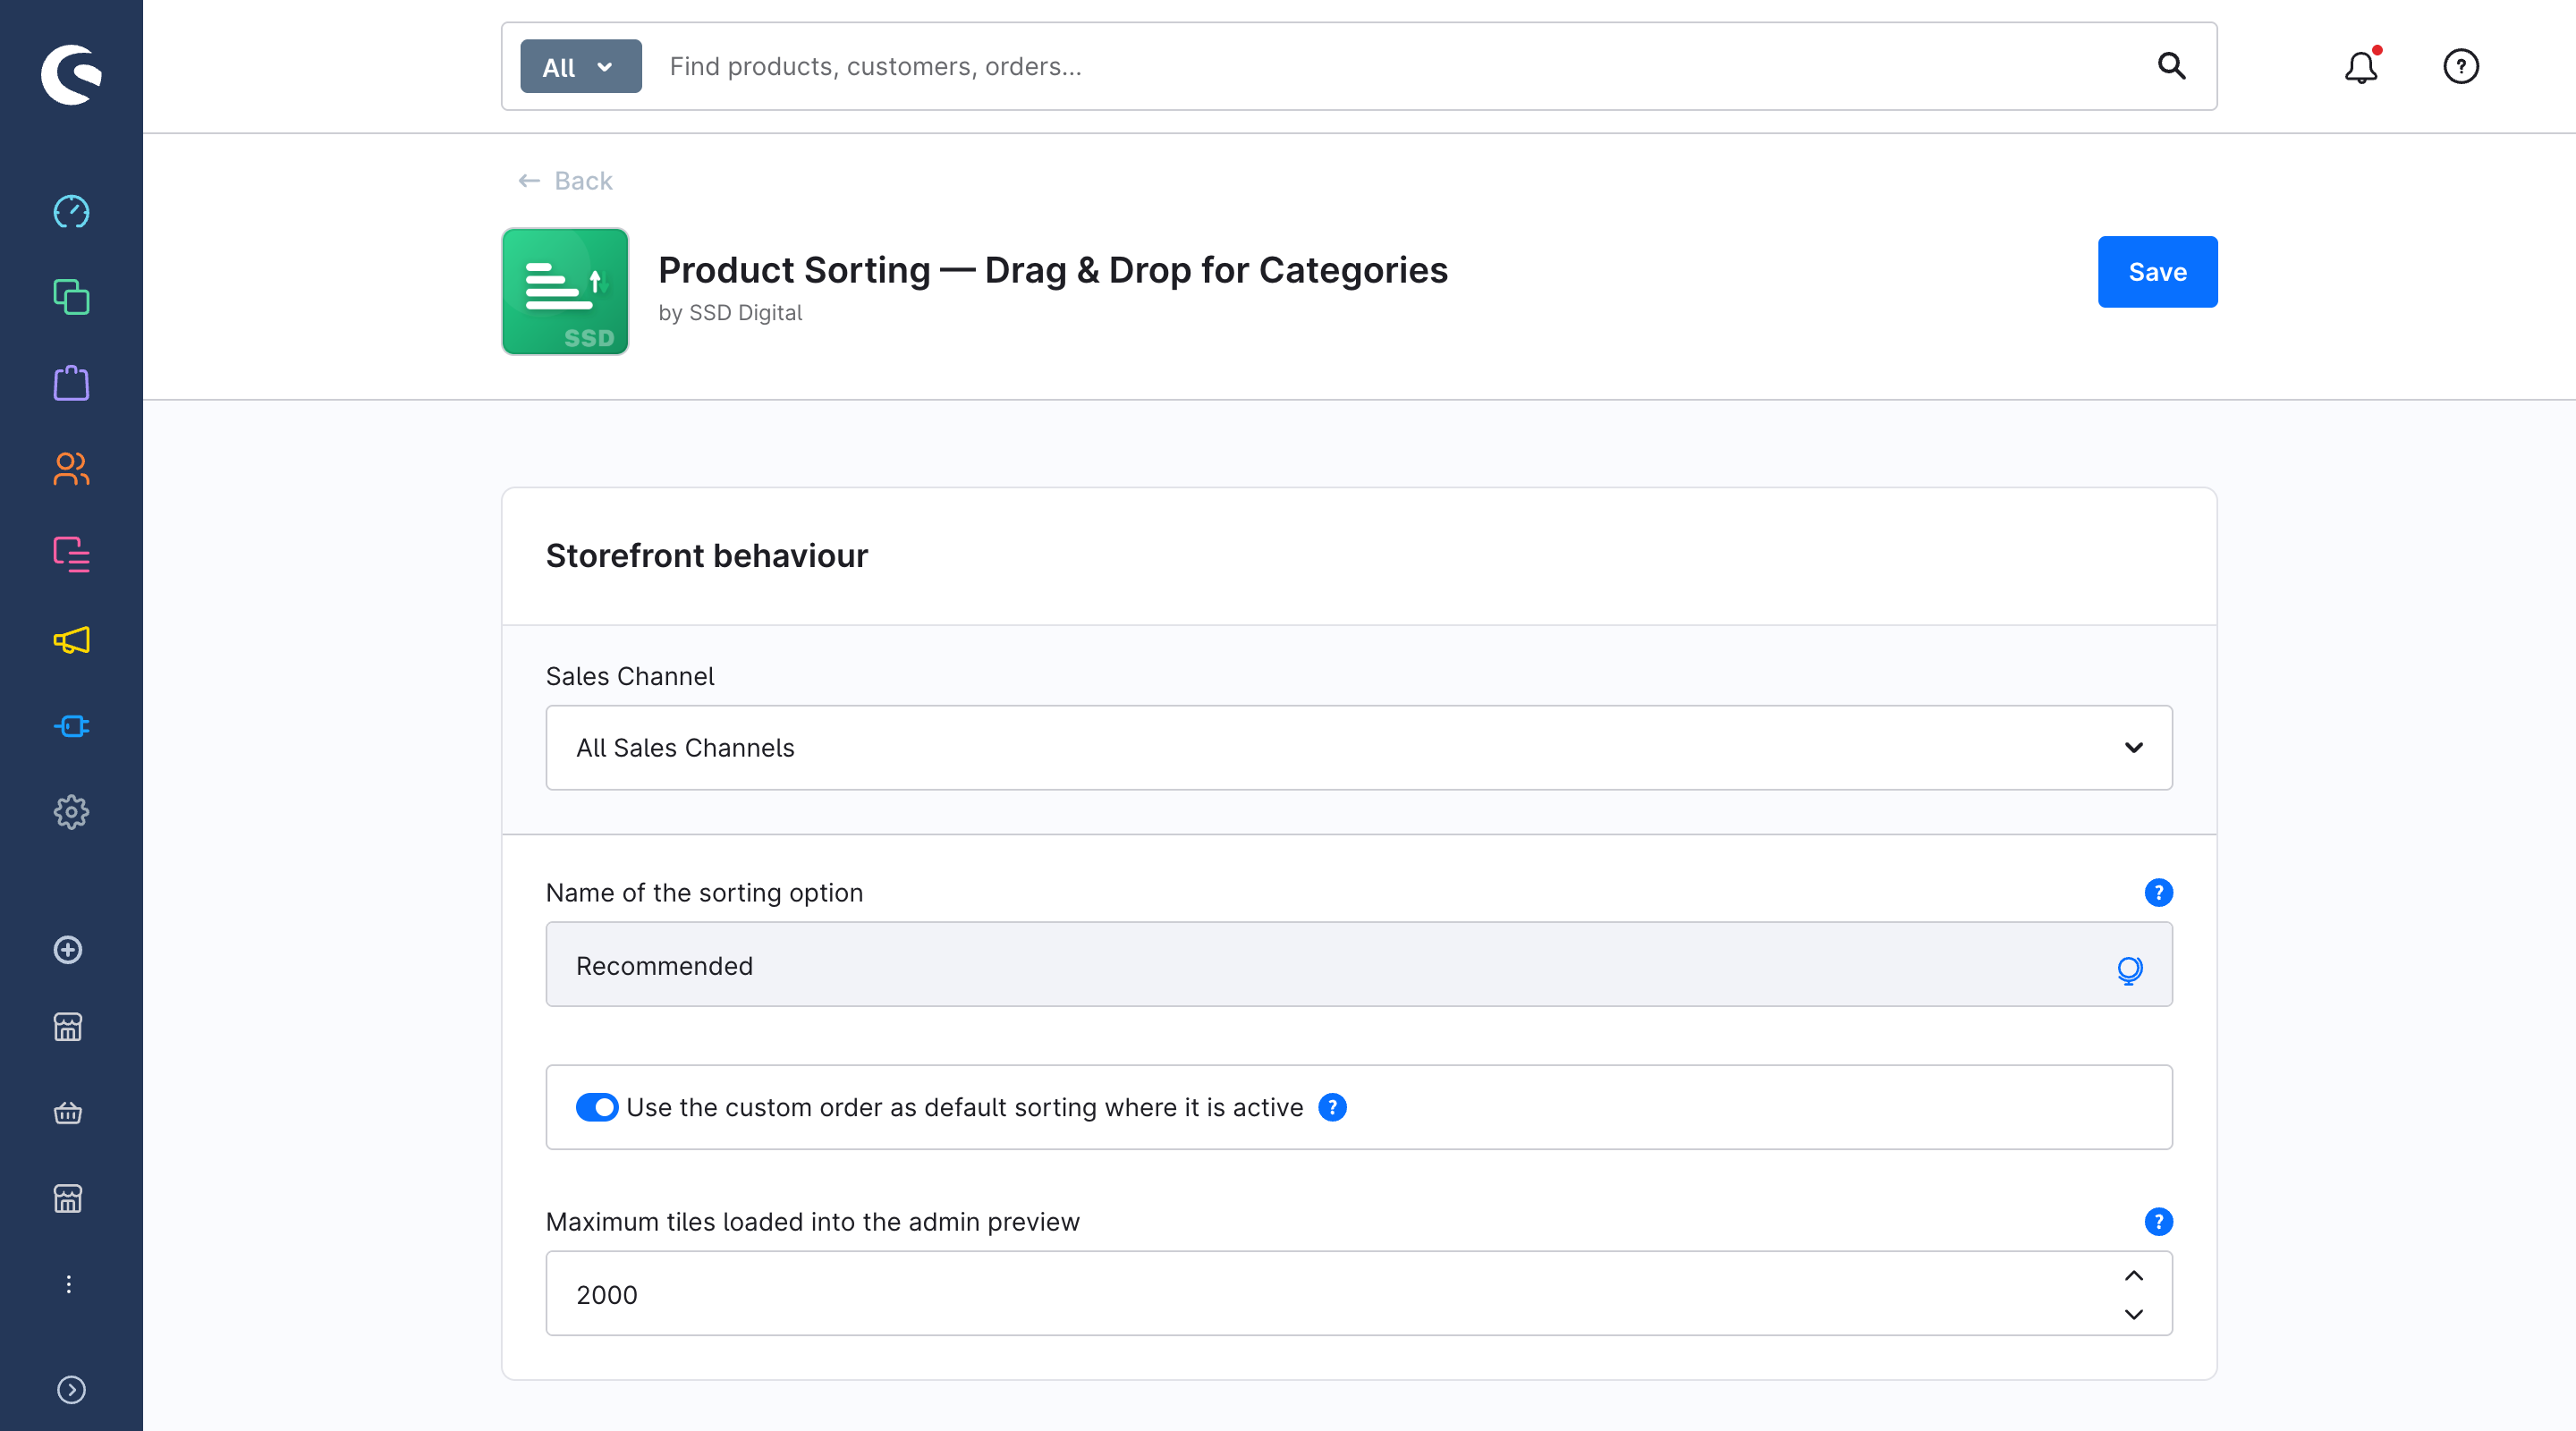2576x1431 pixels.
Task: Click the Save button
Action: click(2157, 271)
